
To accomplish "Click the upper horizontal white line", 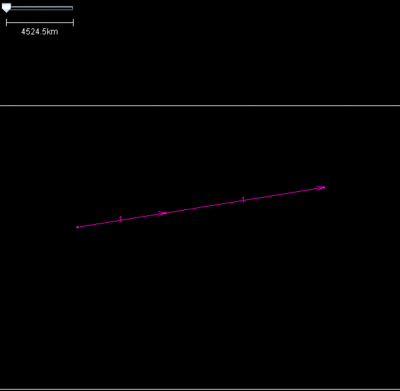I will [200, 106].
